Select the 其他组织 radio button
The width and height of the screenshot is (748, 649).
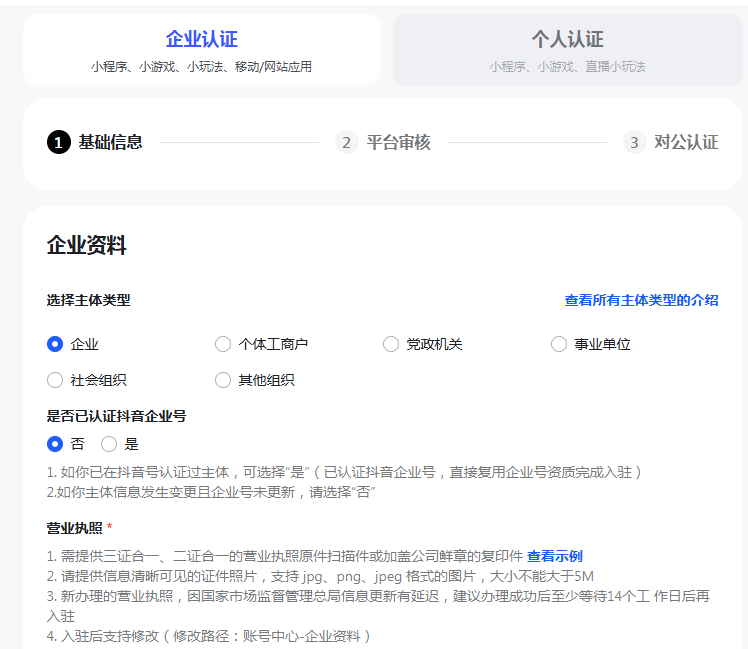(223, 380)
